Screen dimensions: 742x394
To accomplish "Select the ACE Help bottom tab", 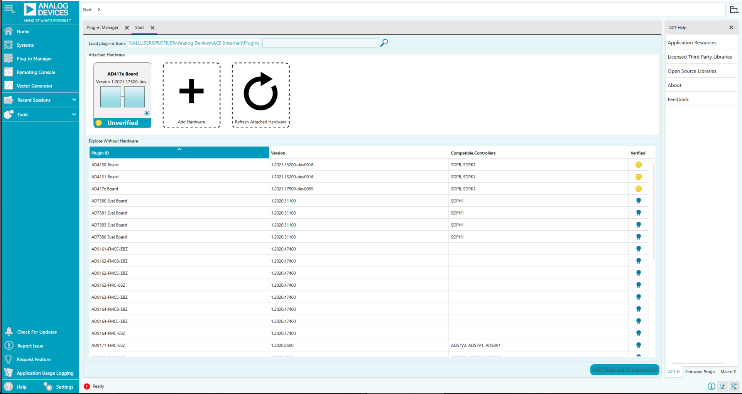I will point(674,372).
